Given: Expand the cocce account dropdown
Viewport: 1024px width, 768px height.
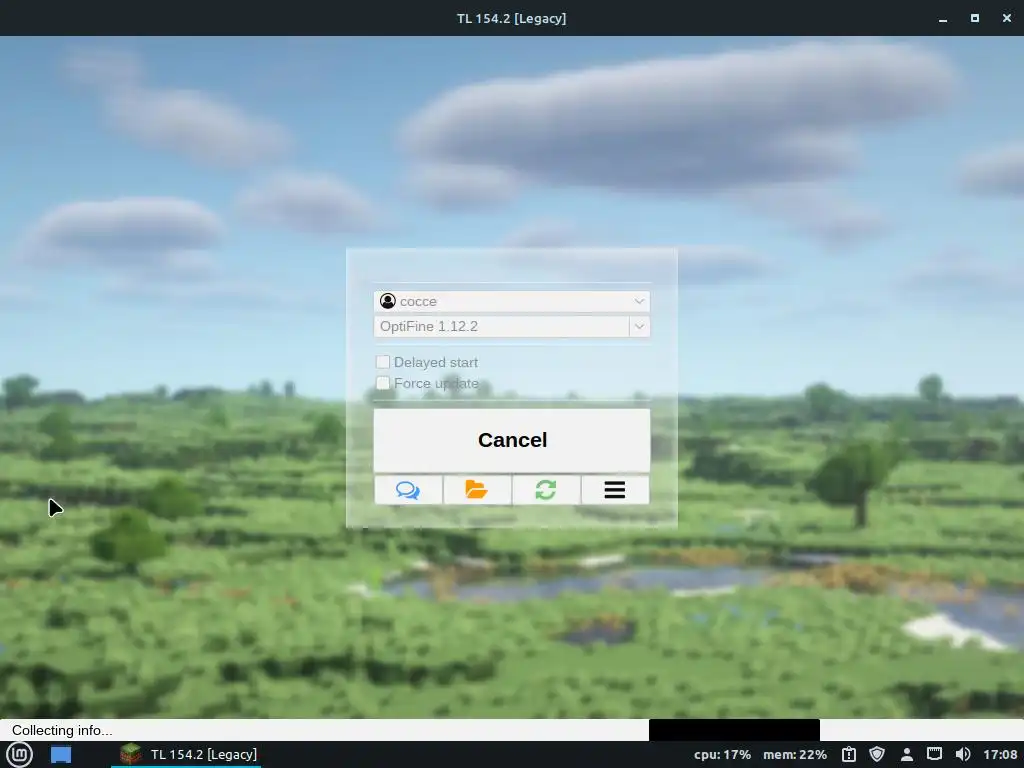Looking at the screenshot, I should point(639,301).
